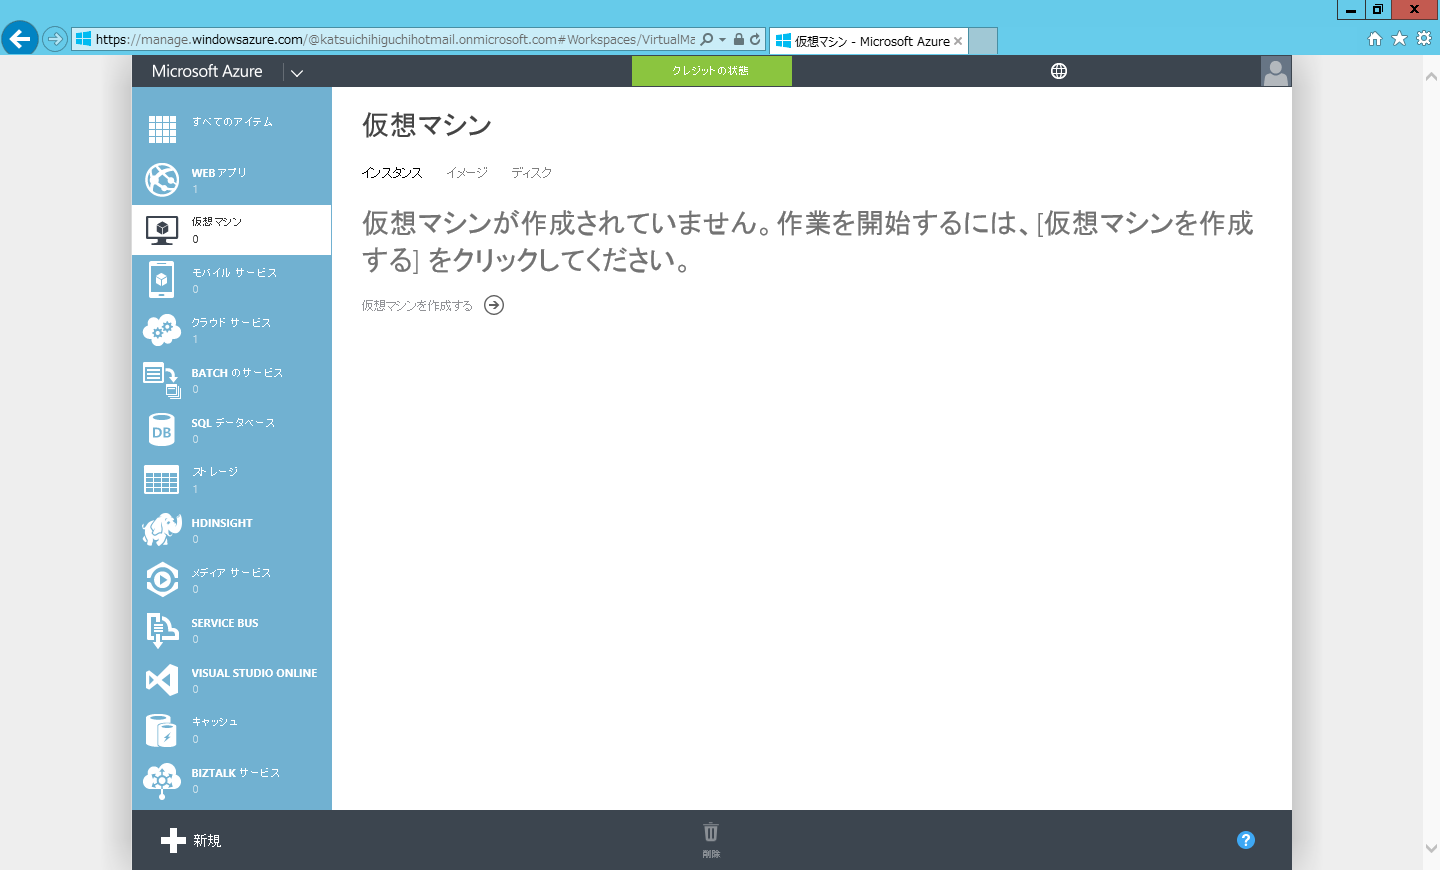
Task: Click the Microsoft Azure logo text
Action: point(207,71)
